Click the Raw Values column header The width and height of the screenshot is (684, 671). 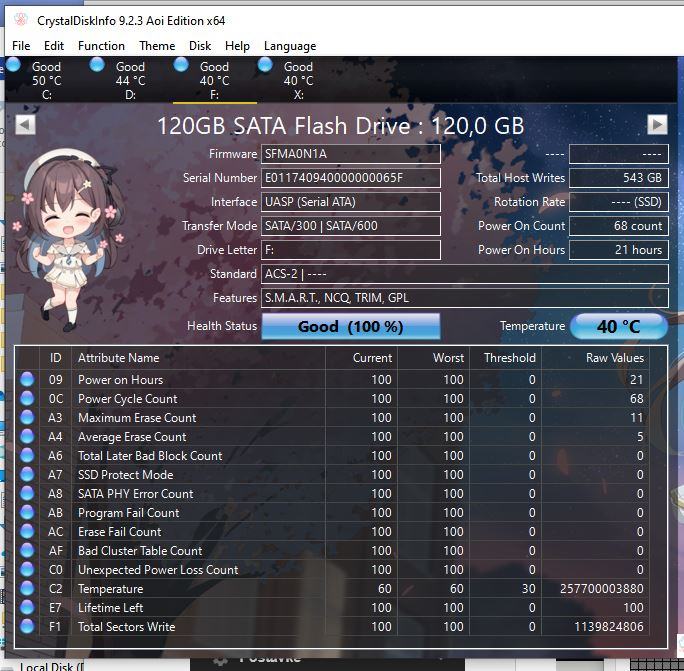pyautogui.click(x=595, y=358)
